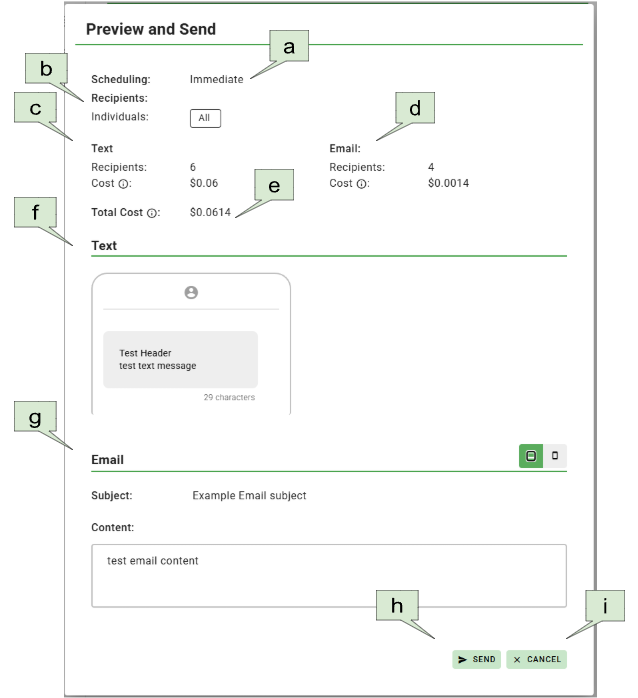Click callout marker h

coord(397,605)
